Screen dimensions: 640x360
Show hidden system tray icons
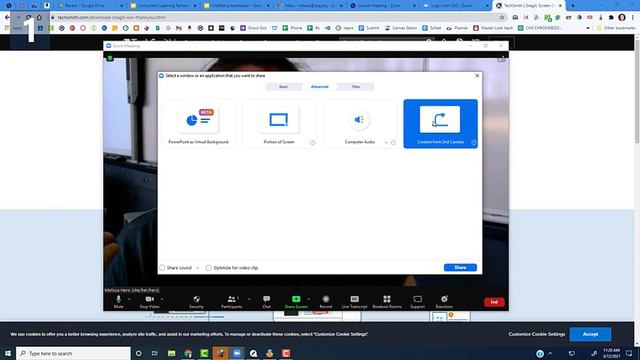[550, 353]
